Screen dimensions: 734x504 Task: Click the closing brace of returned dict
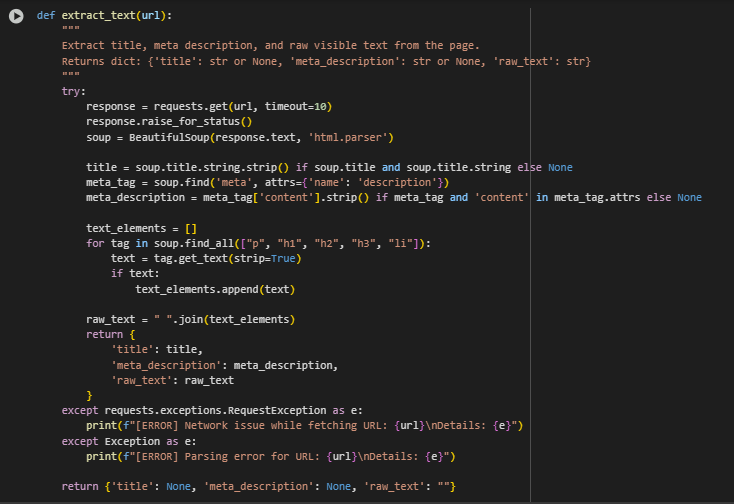89,396
